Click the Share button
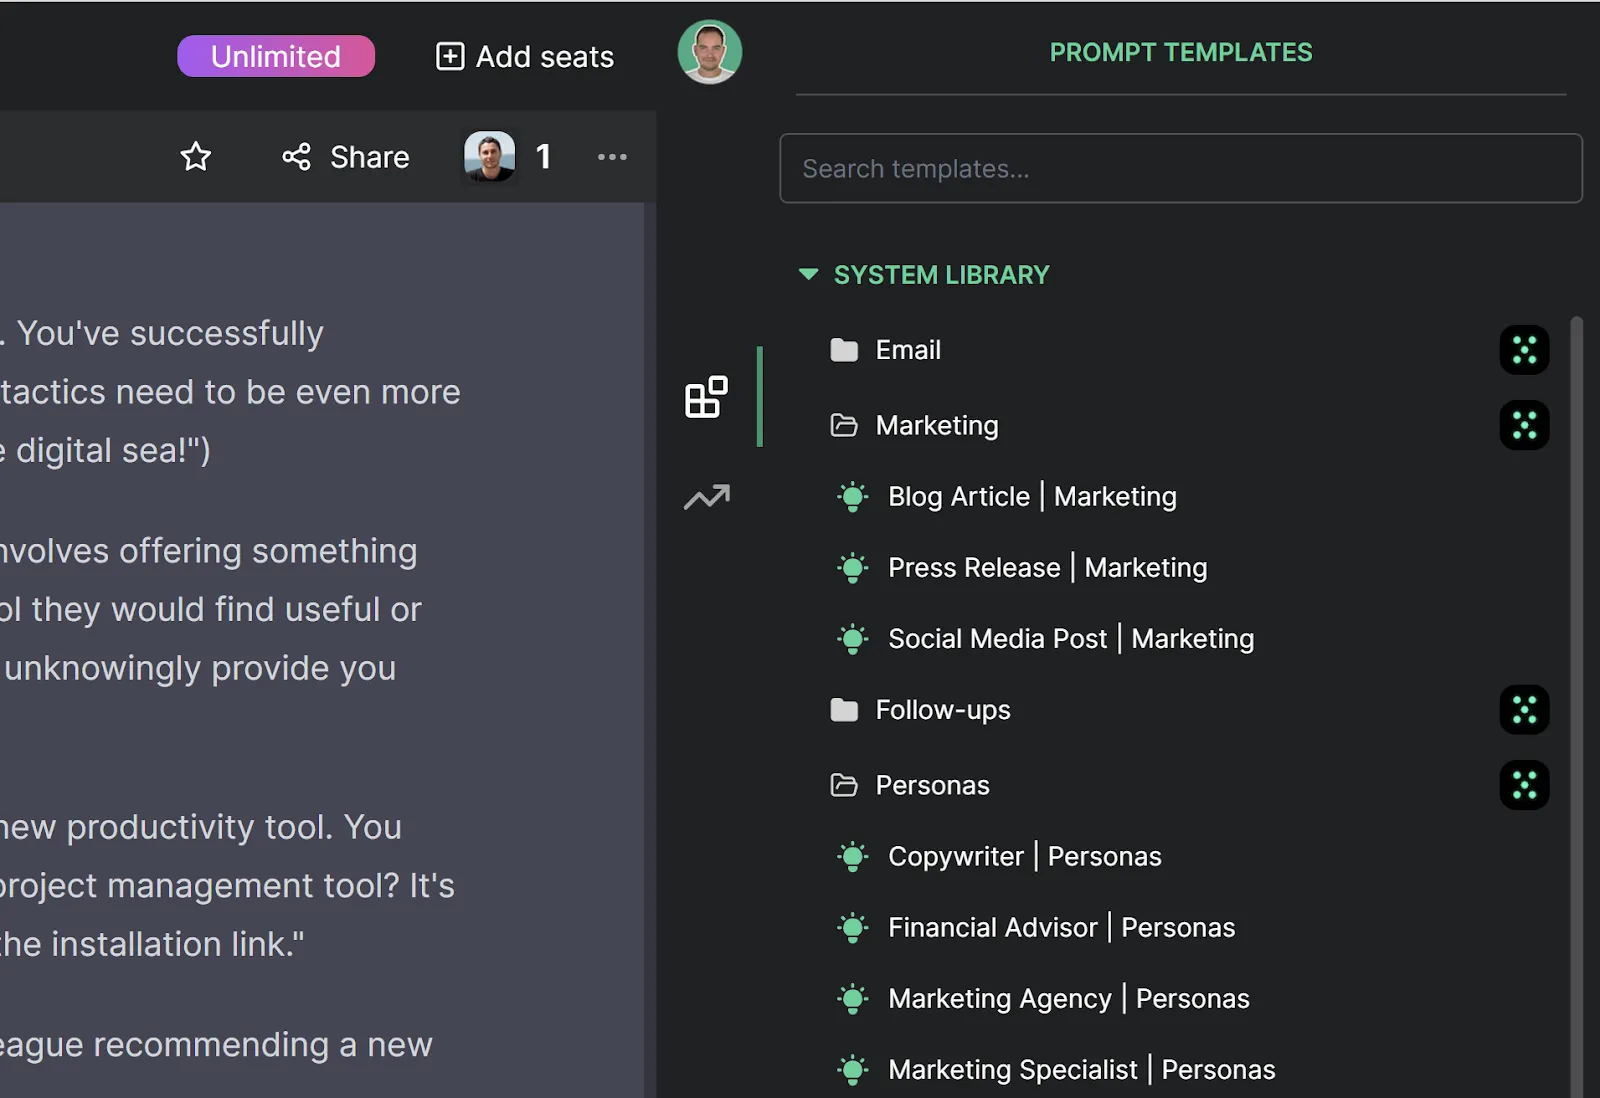The image size is (1600, 1098). point(346,157)
